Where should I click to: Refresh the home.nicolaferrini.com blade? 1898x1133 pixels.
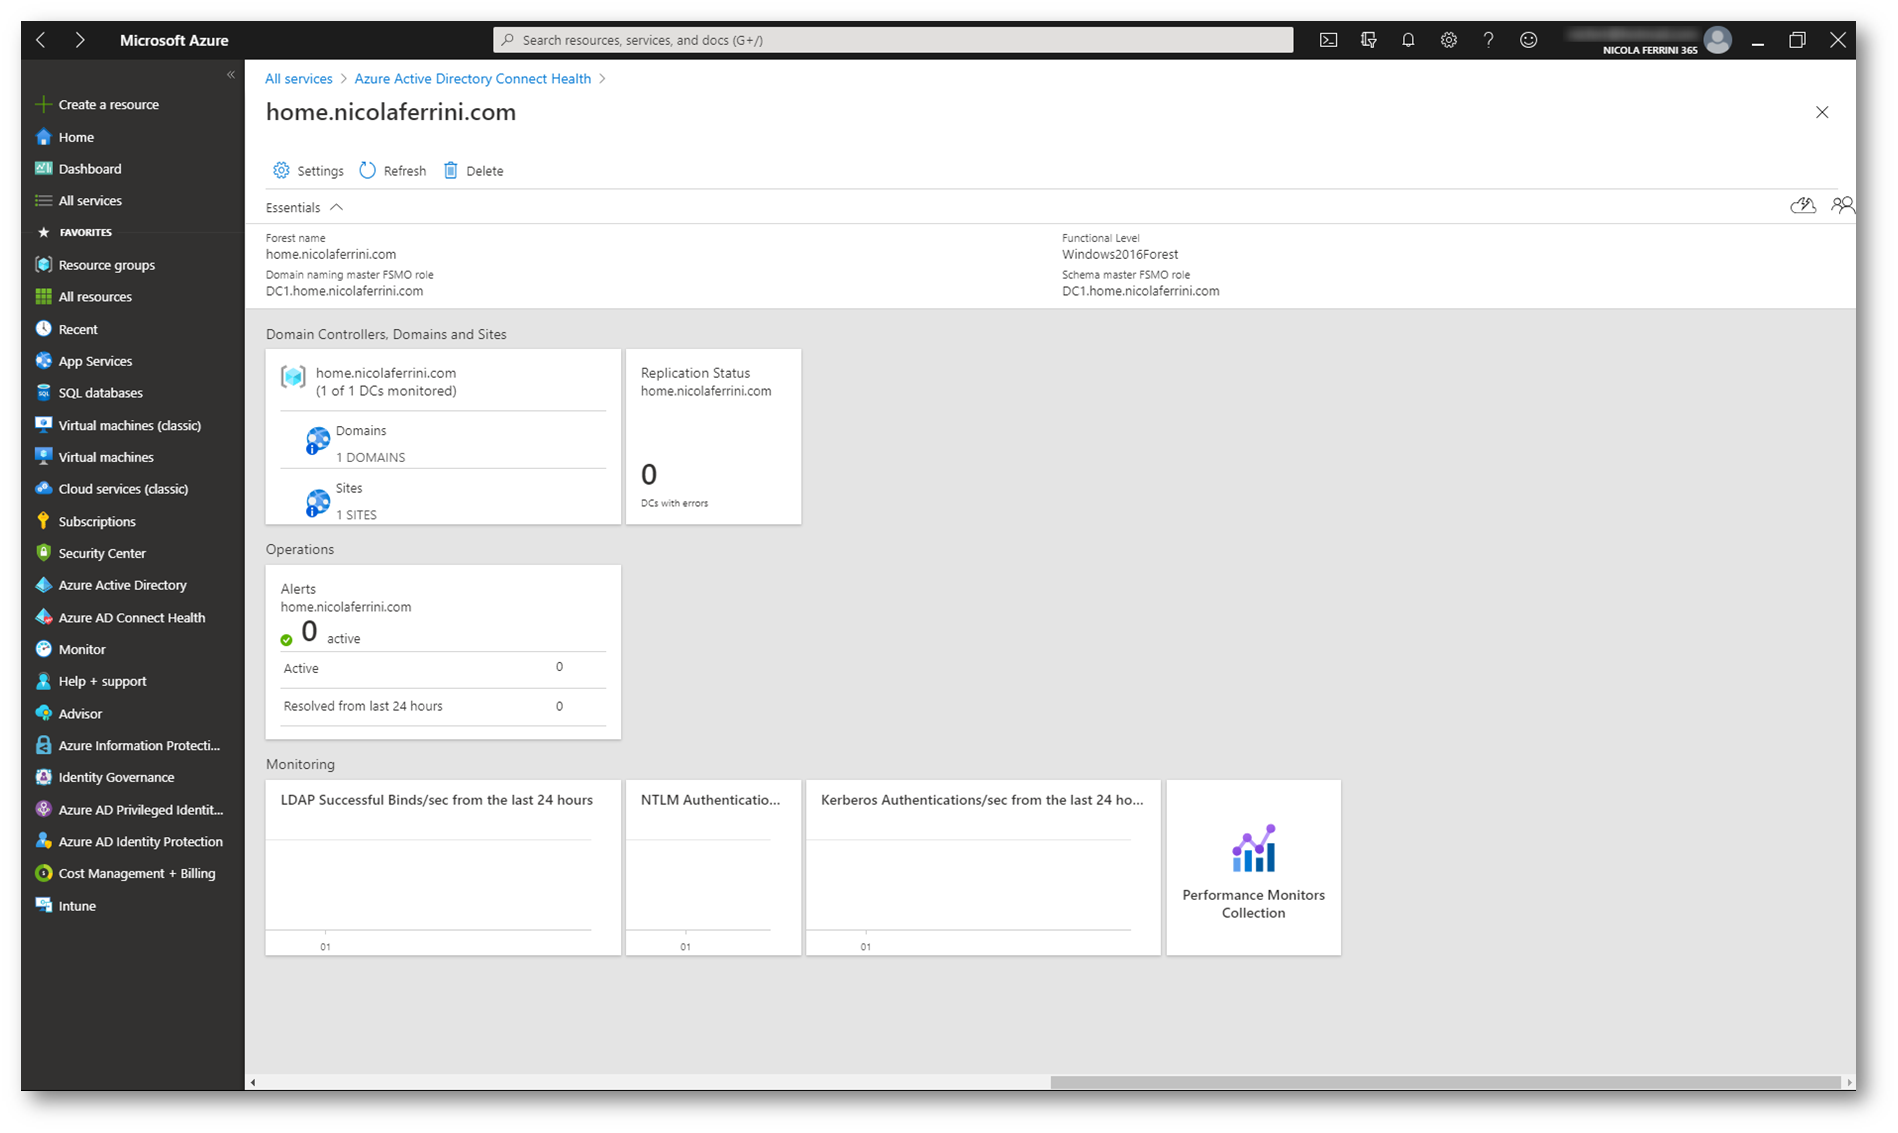(393, 171)
